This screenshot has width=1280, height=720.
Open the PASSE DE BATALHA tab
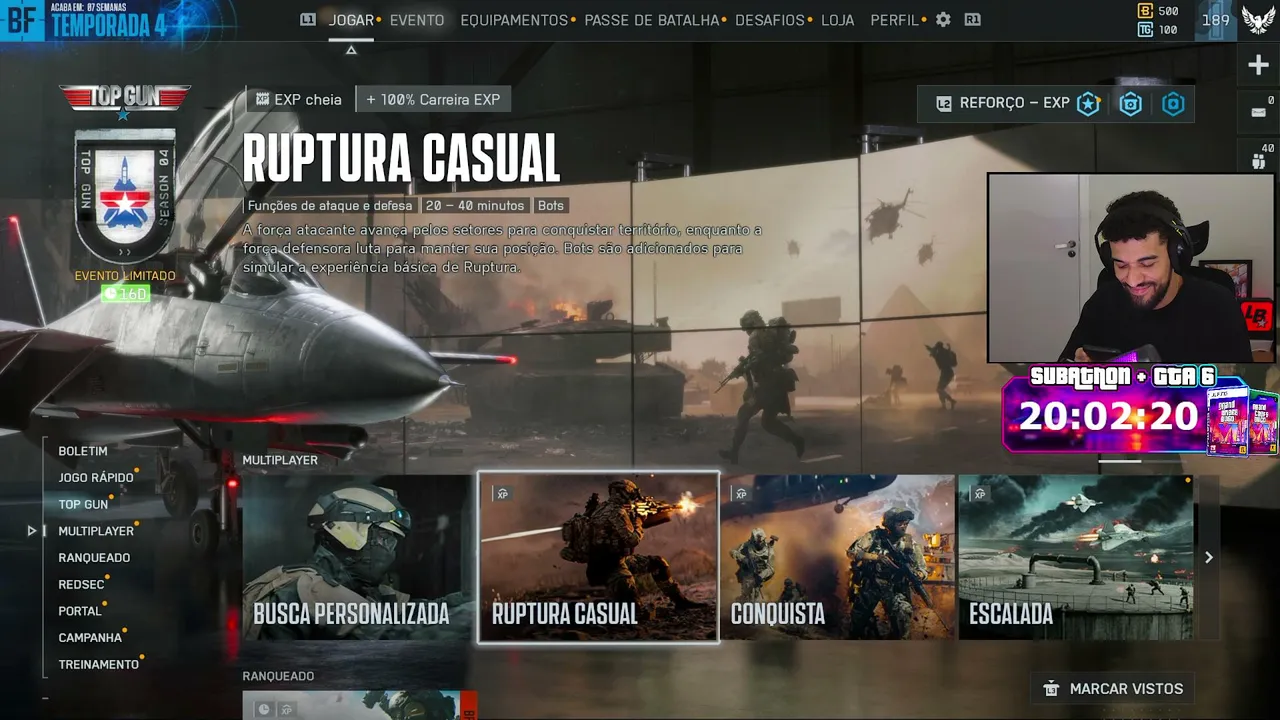click(652, 20)
